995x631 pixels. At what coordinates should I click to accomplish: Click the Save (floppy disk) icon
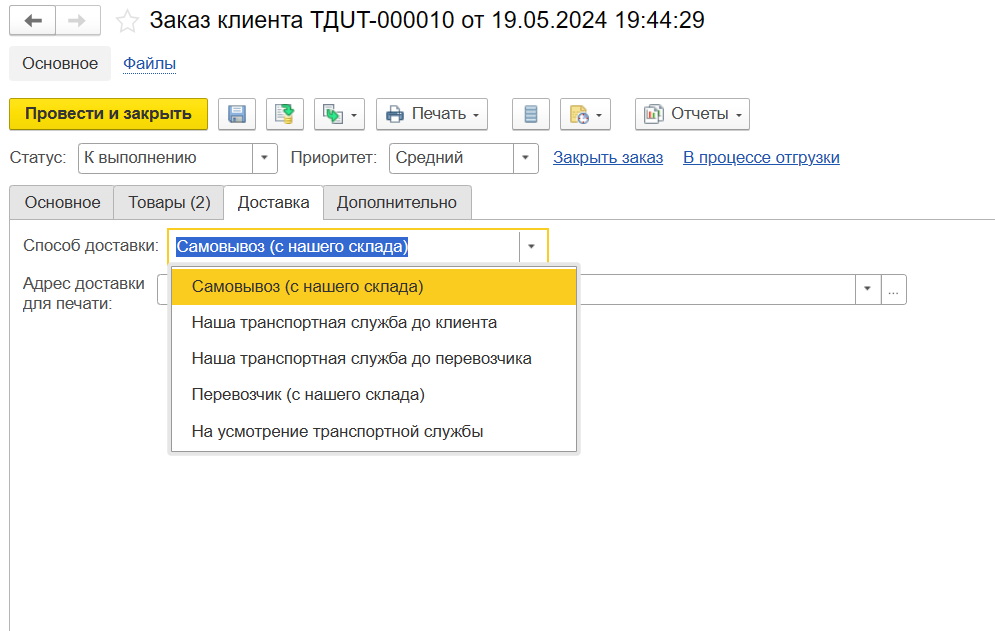coord(237,114)
